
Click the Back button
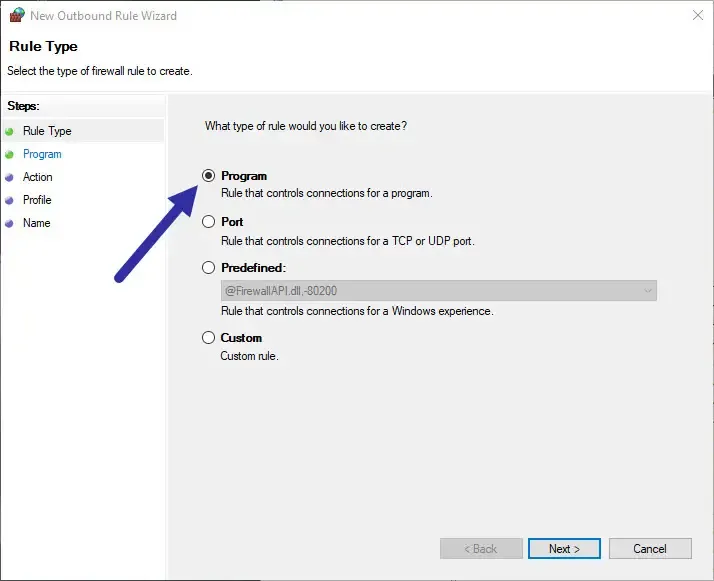click(x=481, y=549)
